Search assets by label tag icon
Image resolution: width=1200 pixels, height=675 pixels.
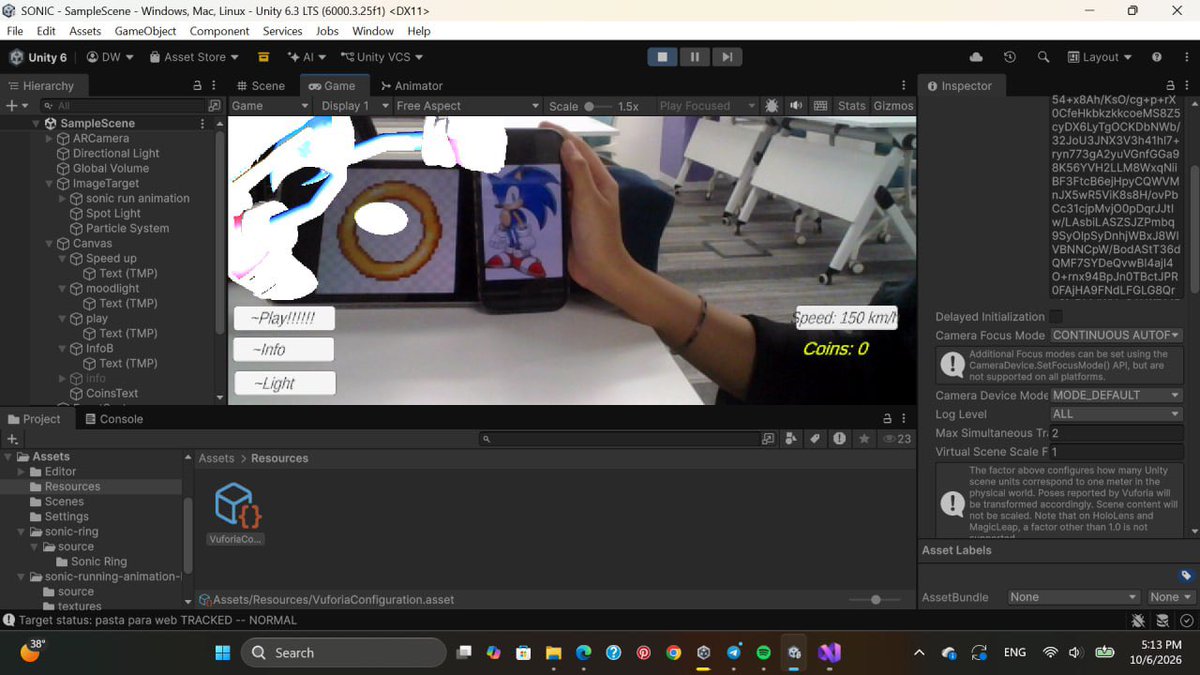point(815,439)
